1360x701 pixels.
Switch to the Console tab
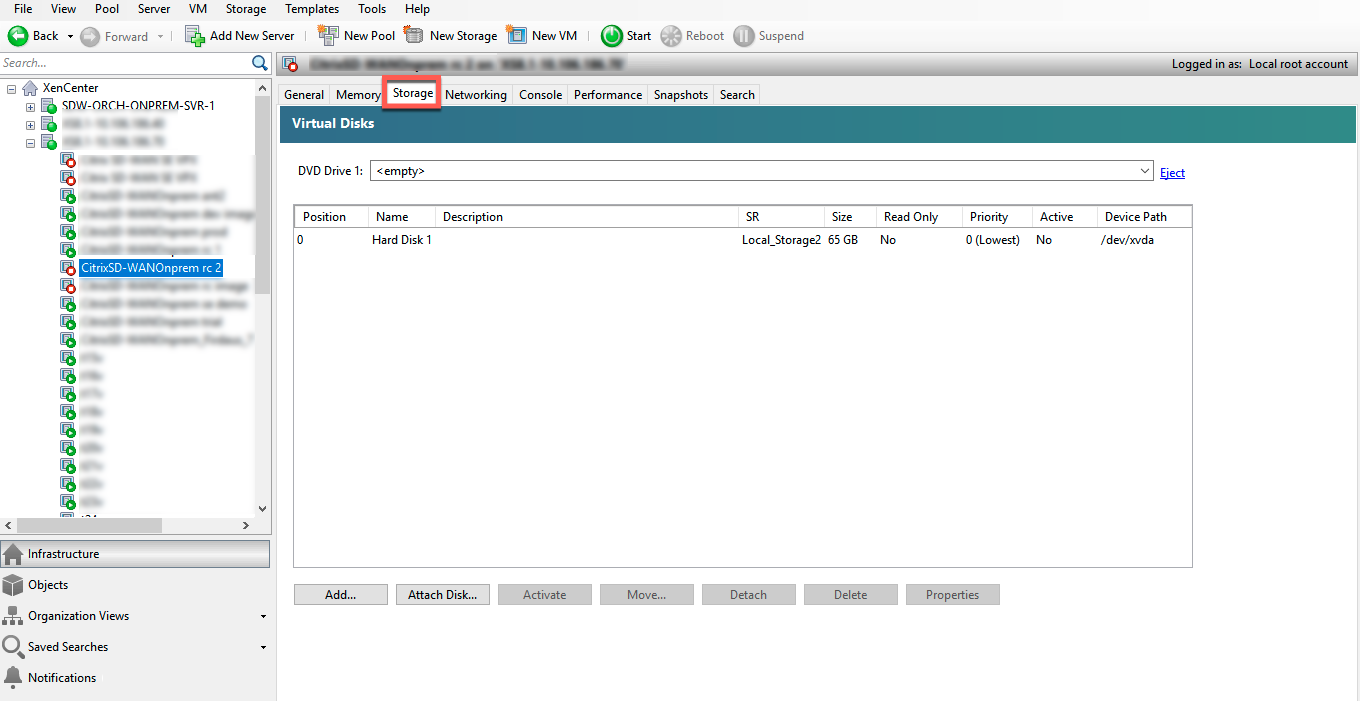point(540,95)
